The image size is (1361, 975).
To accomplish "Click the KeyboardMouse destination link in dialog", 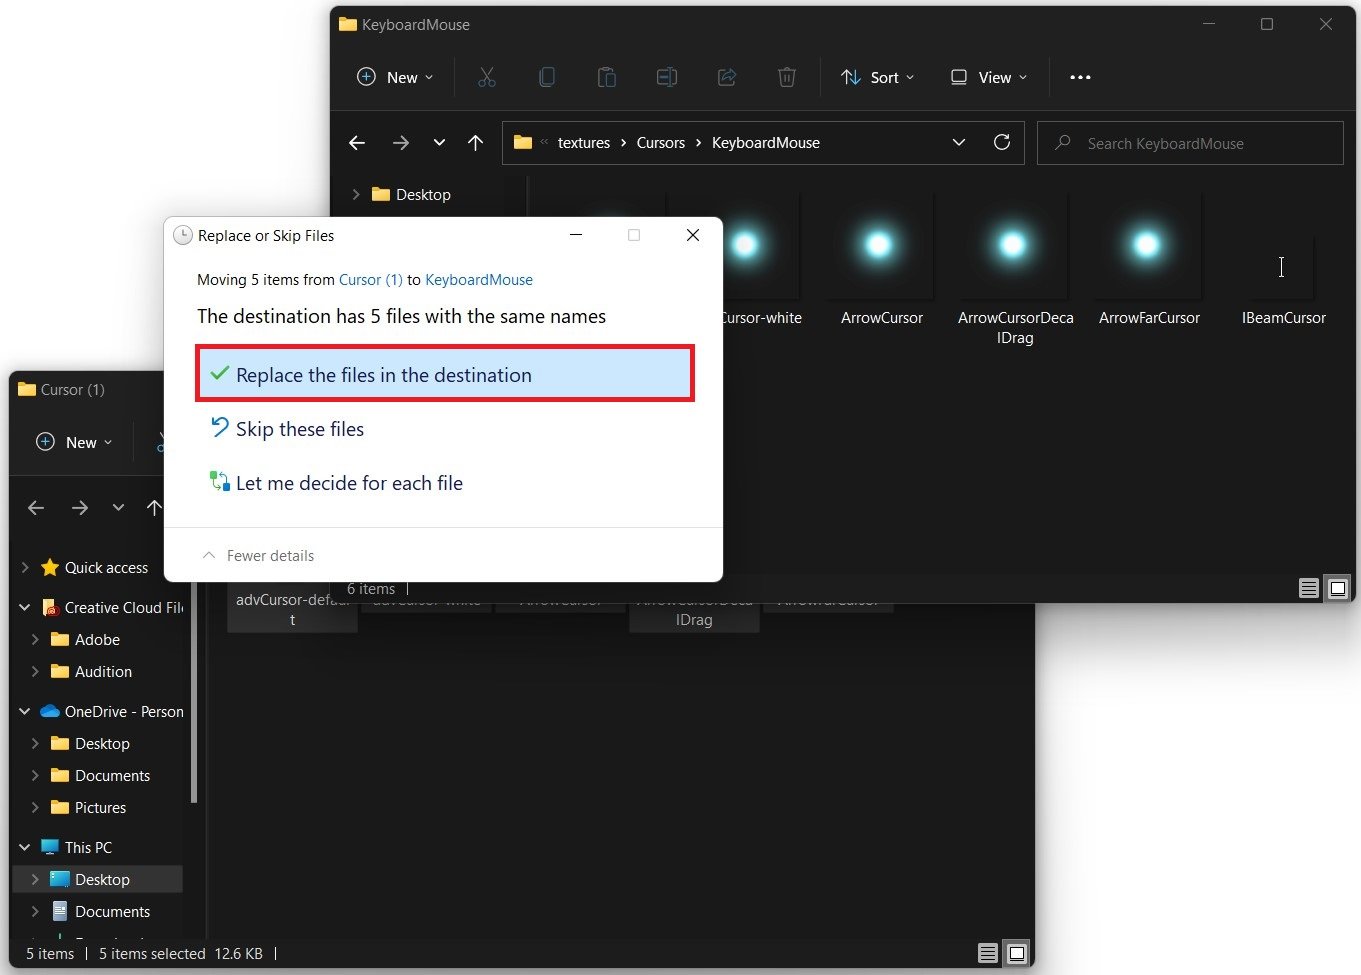I will [479, 280].
